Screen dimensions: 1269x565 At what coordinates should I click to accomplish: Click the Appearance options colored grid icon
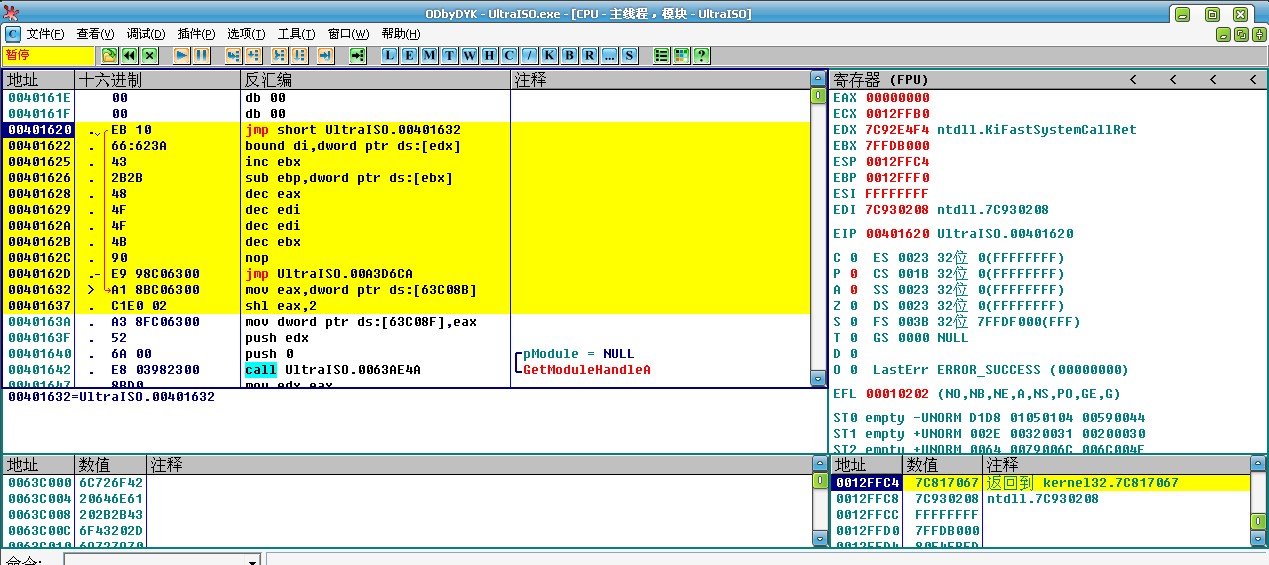tap(681, 55)
